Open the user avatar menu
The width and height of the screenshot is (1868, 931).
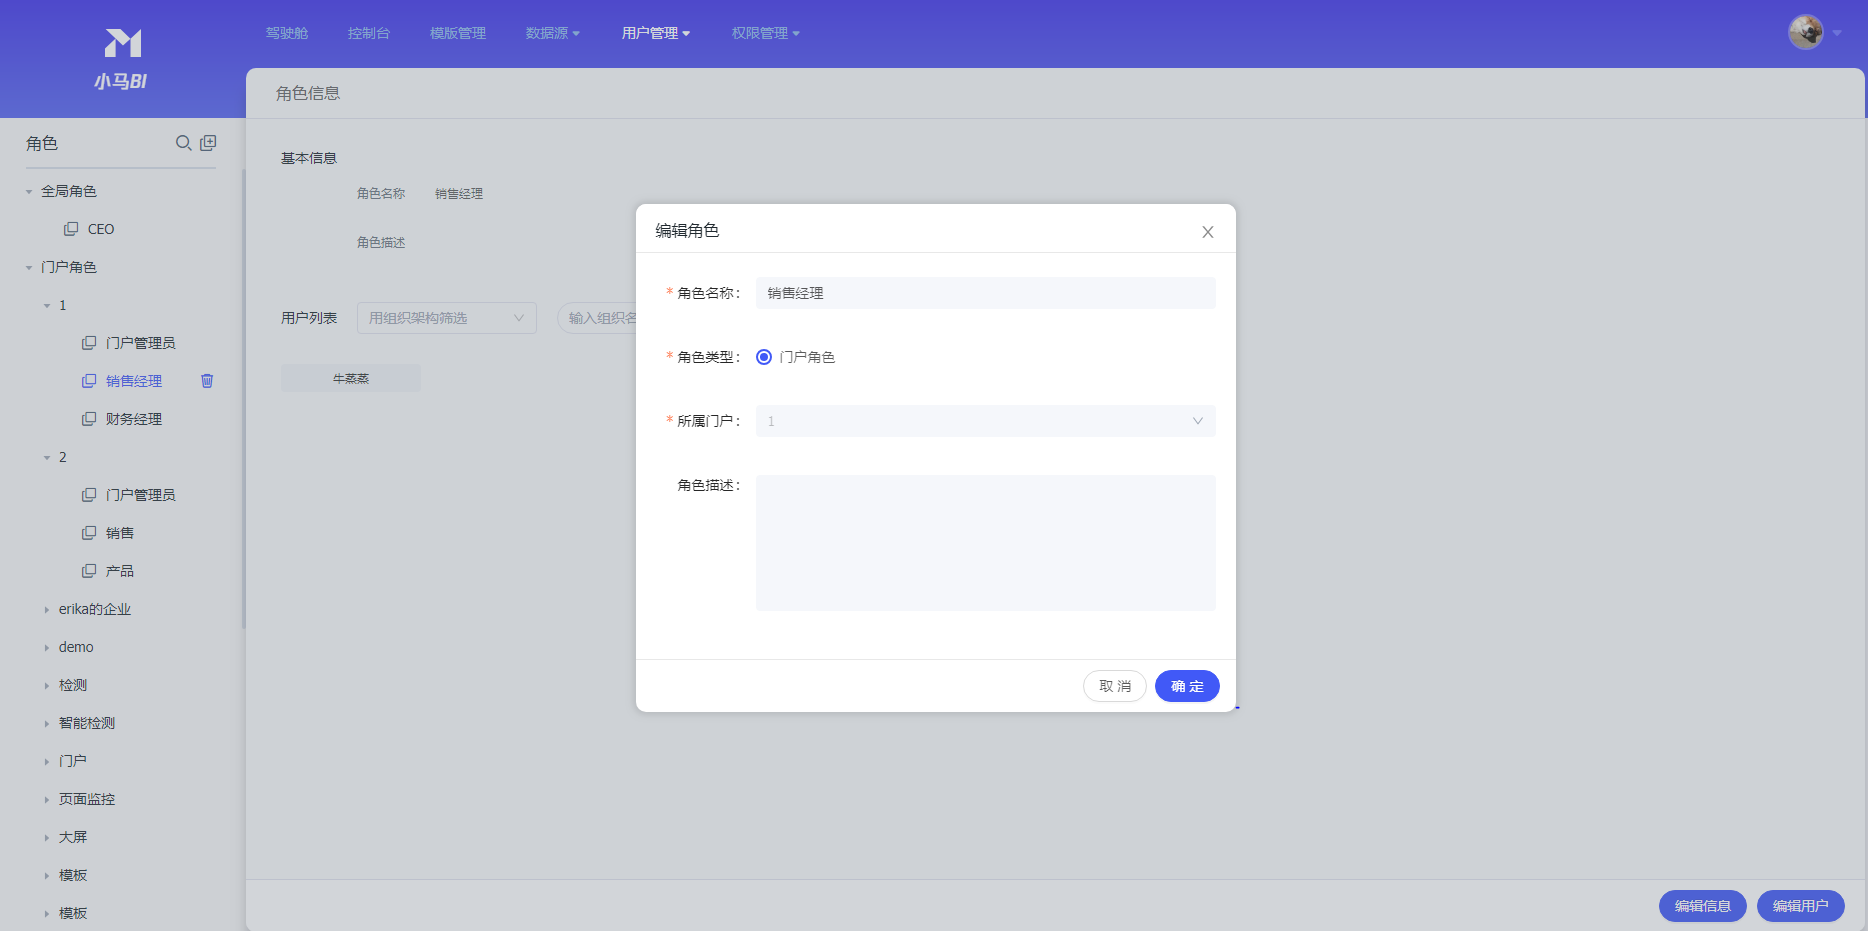(1806, 33)
